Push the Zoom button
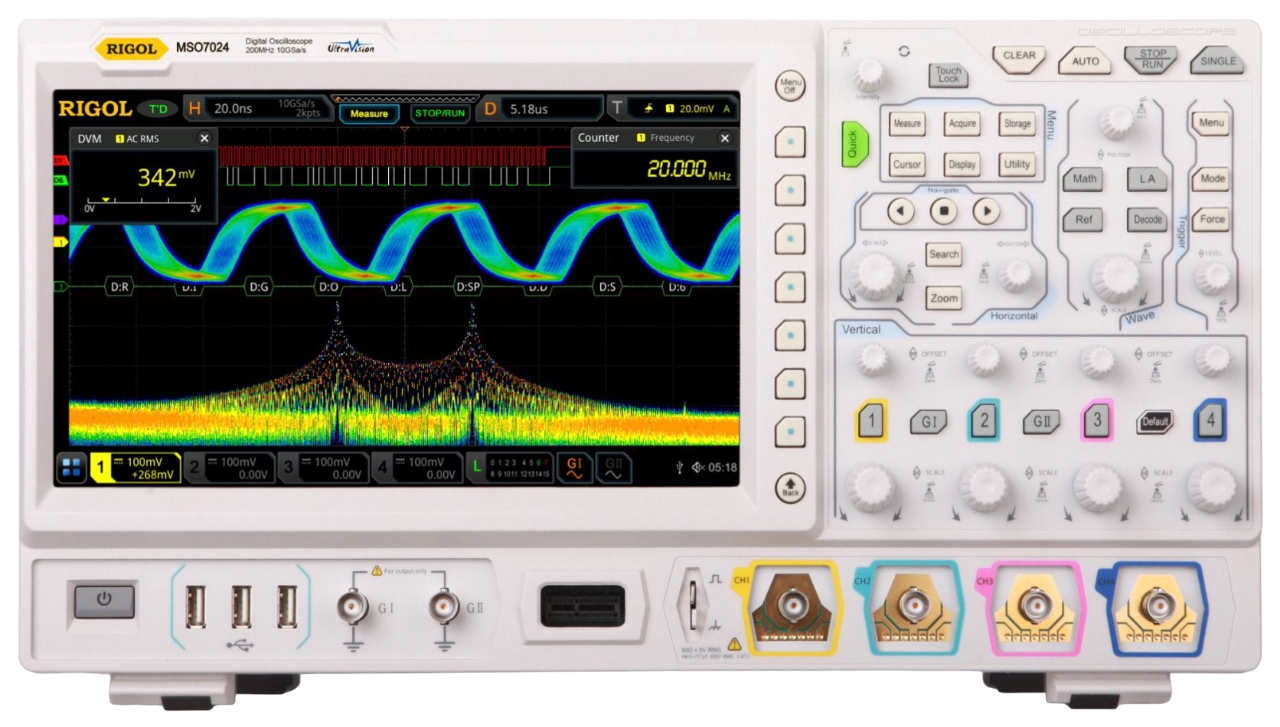 (x=943, y=298)
